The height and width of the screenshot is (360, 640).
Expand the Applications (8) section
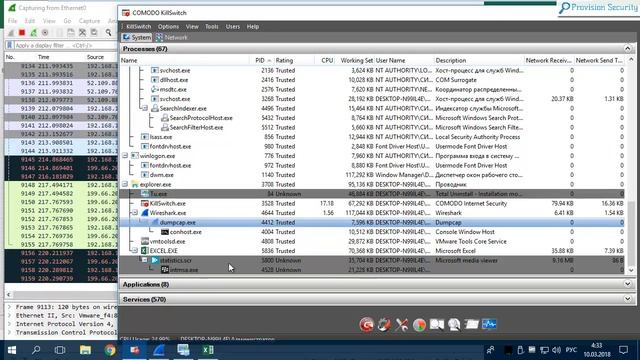(627, 284)
